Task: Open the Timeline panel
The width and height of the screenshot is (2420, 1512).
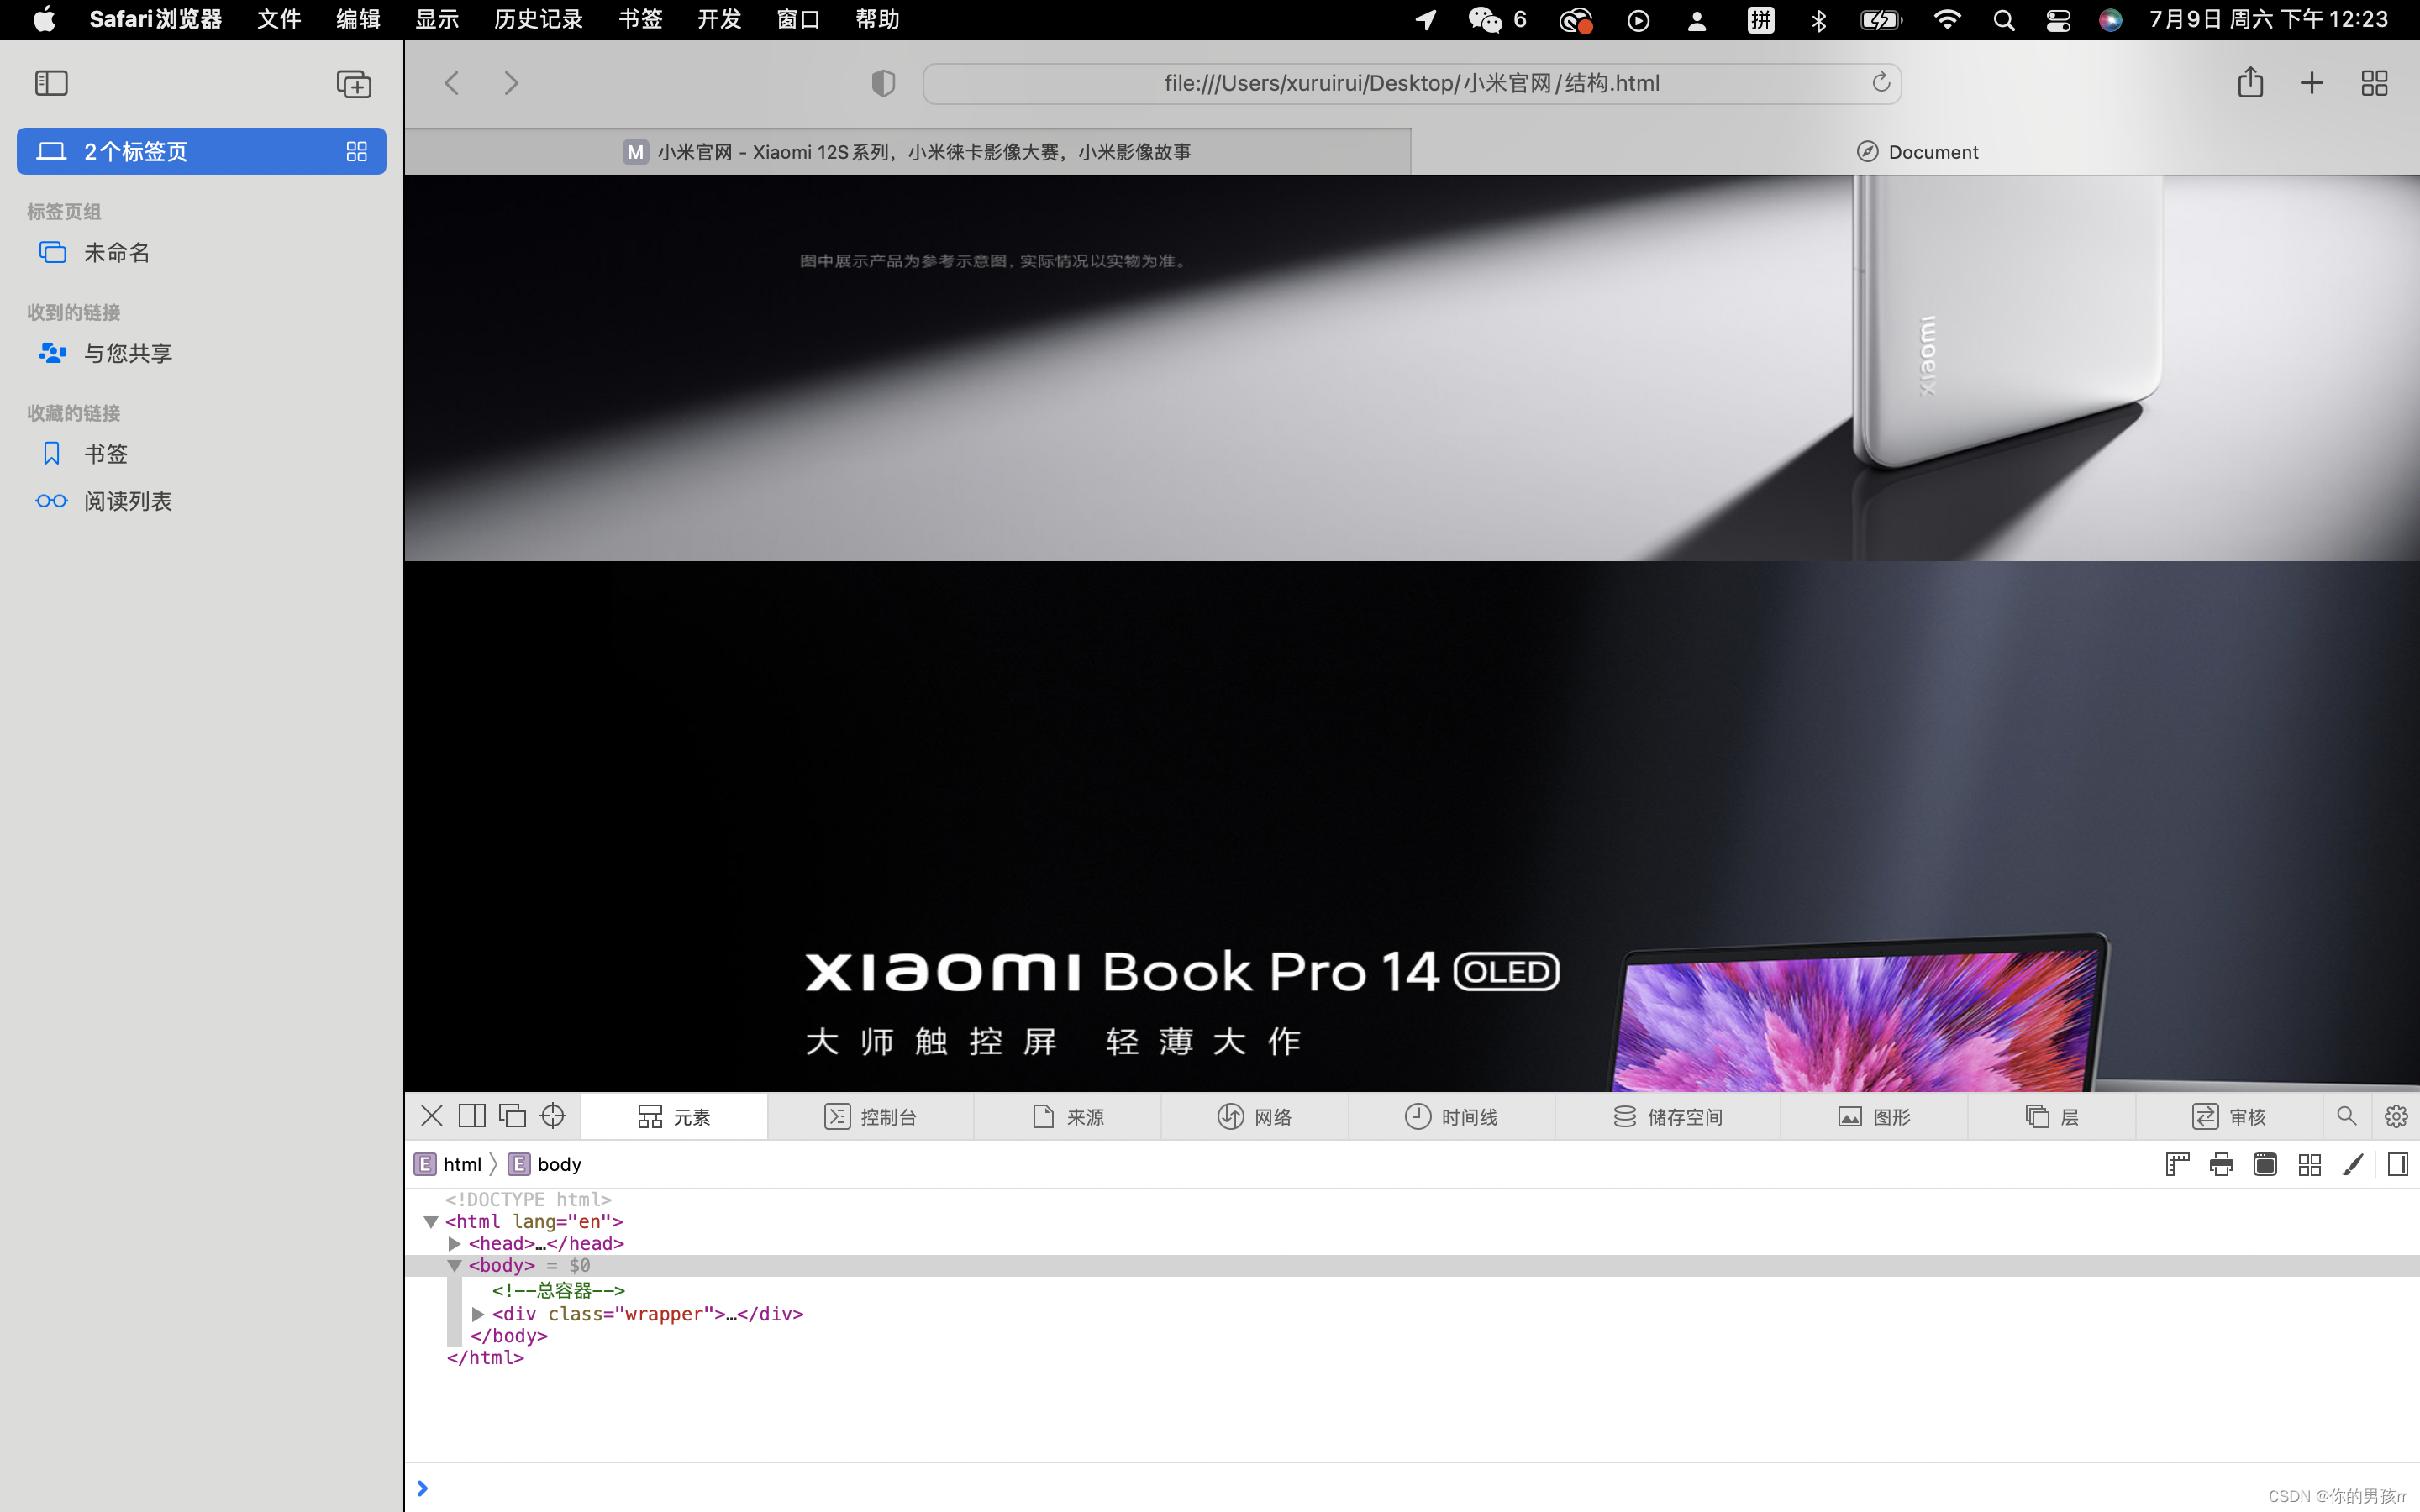Action: tap(1453, 1115)
